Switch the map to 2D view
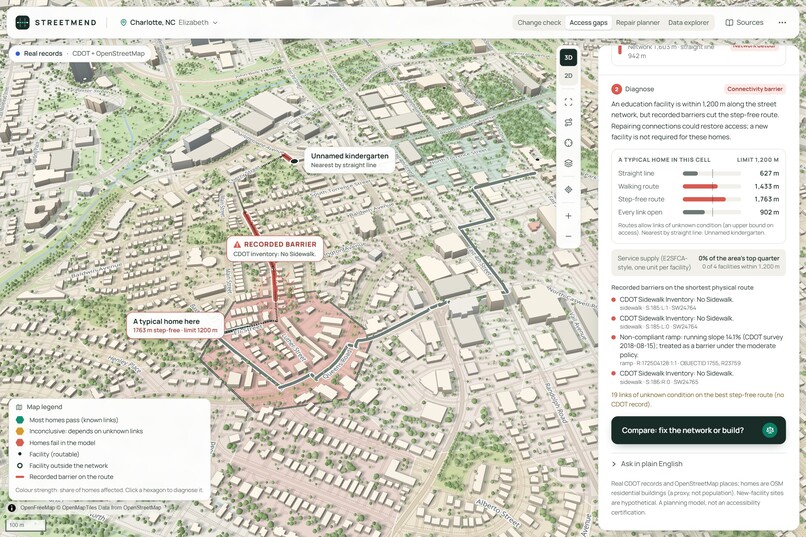The width and height of the screenshot is (806, 537). 568,76
